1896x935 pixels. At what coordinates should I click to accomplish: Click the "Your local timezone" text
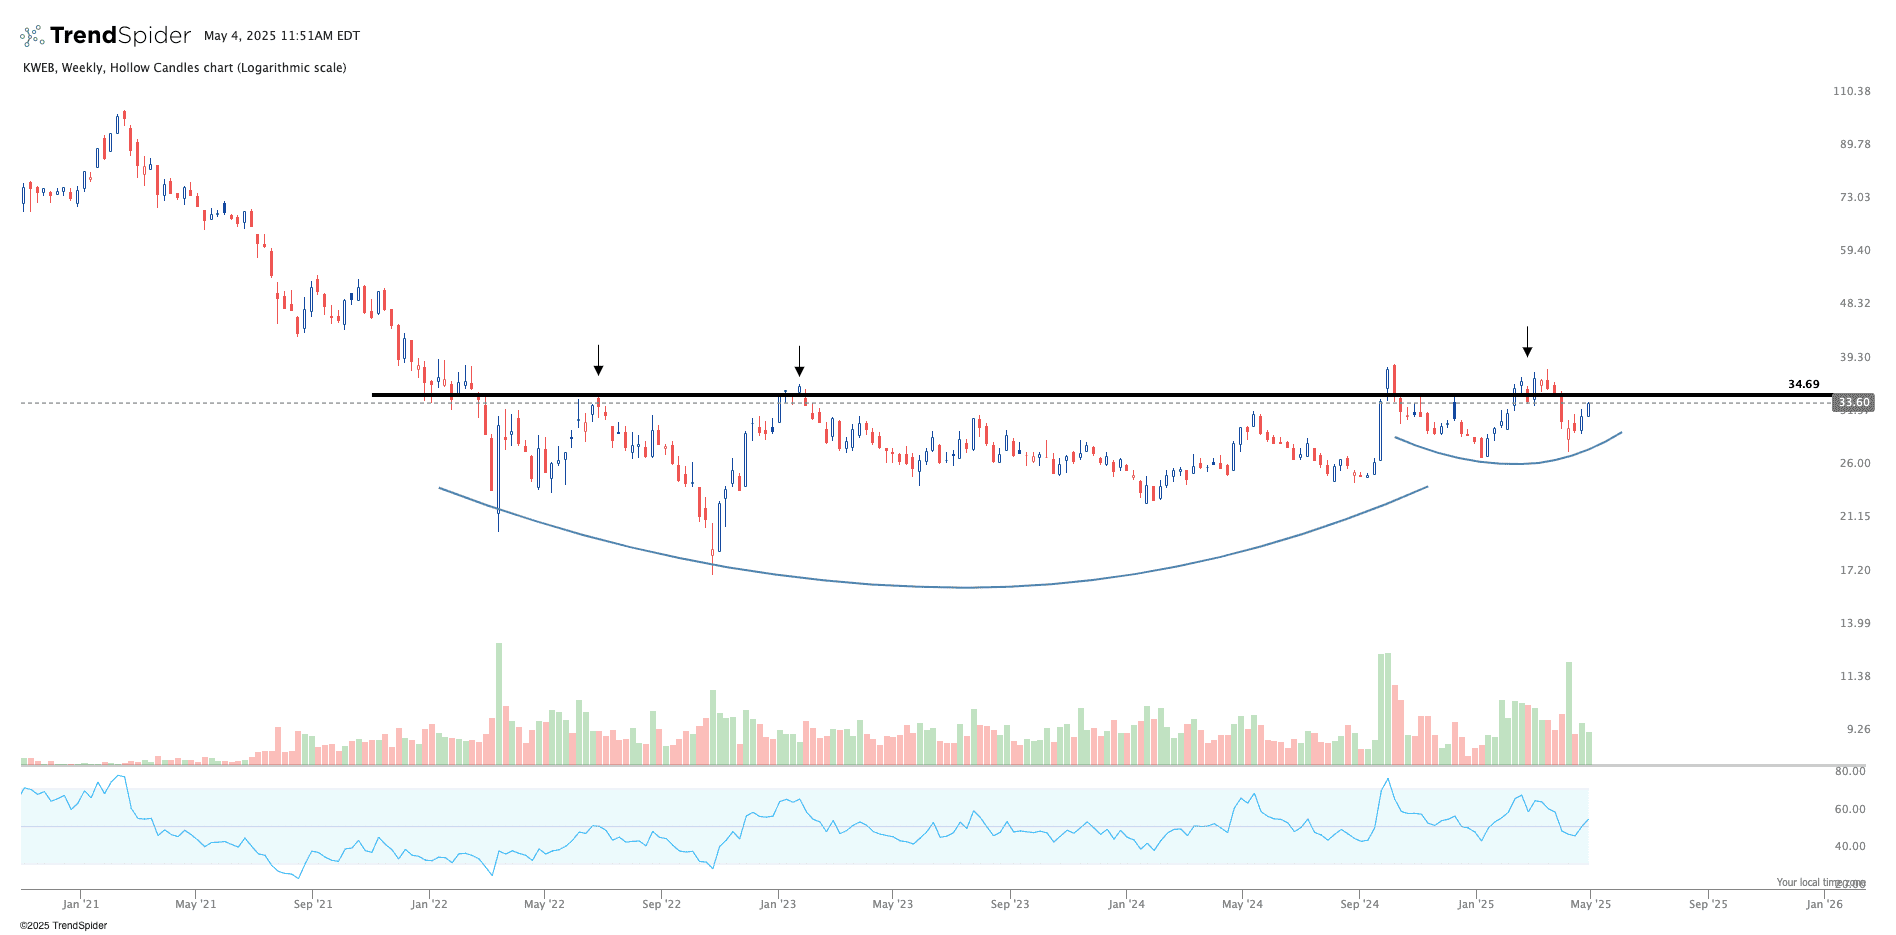tap(1820, 882)
